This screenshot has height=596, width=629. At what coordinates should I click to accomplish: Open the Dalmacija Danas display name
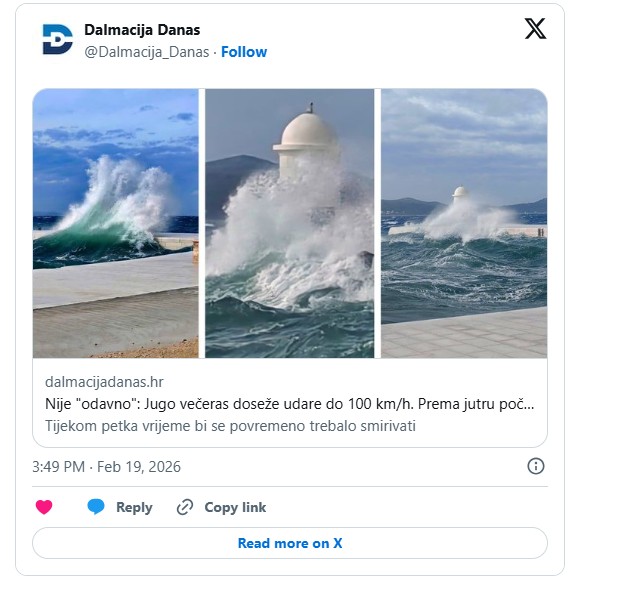coord(142,30)
